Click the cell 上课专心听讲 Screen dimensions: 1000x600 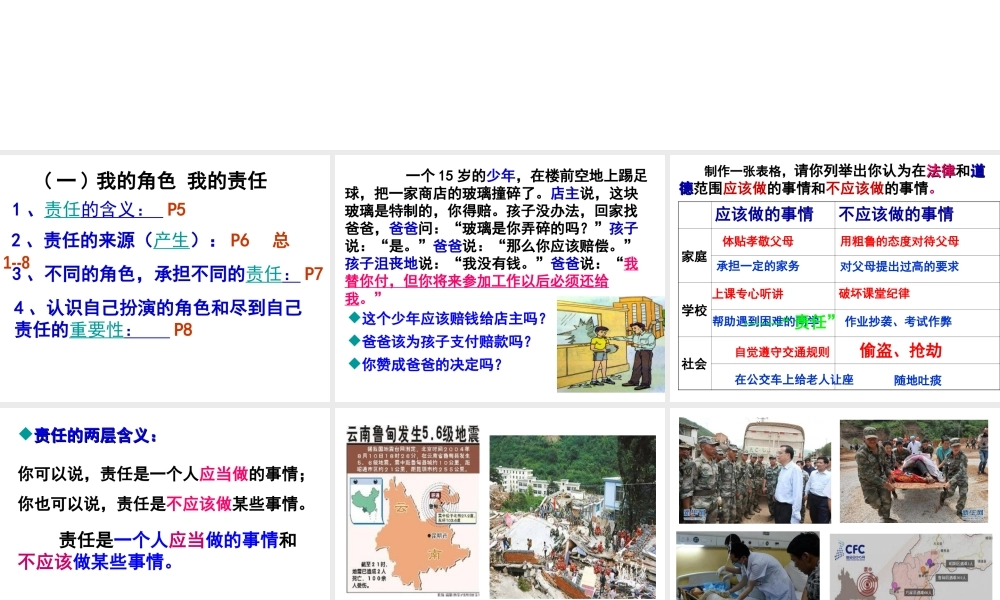[747, 294]
